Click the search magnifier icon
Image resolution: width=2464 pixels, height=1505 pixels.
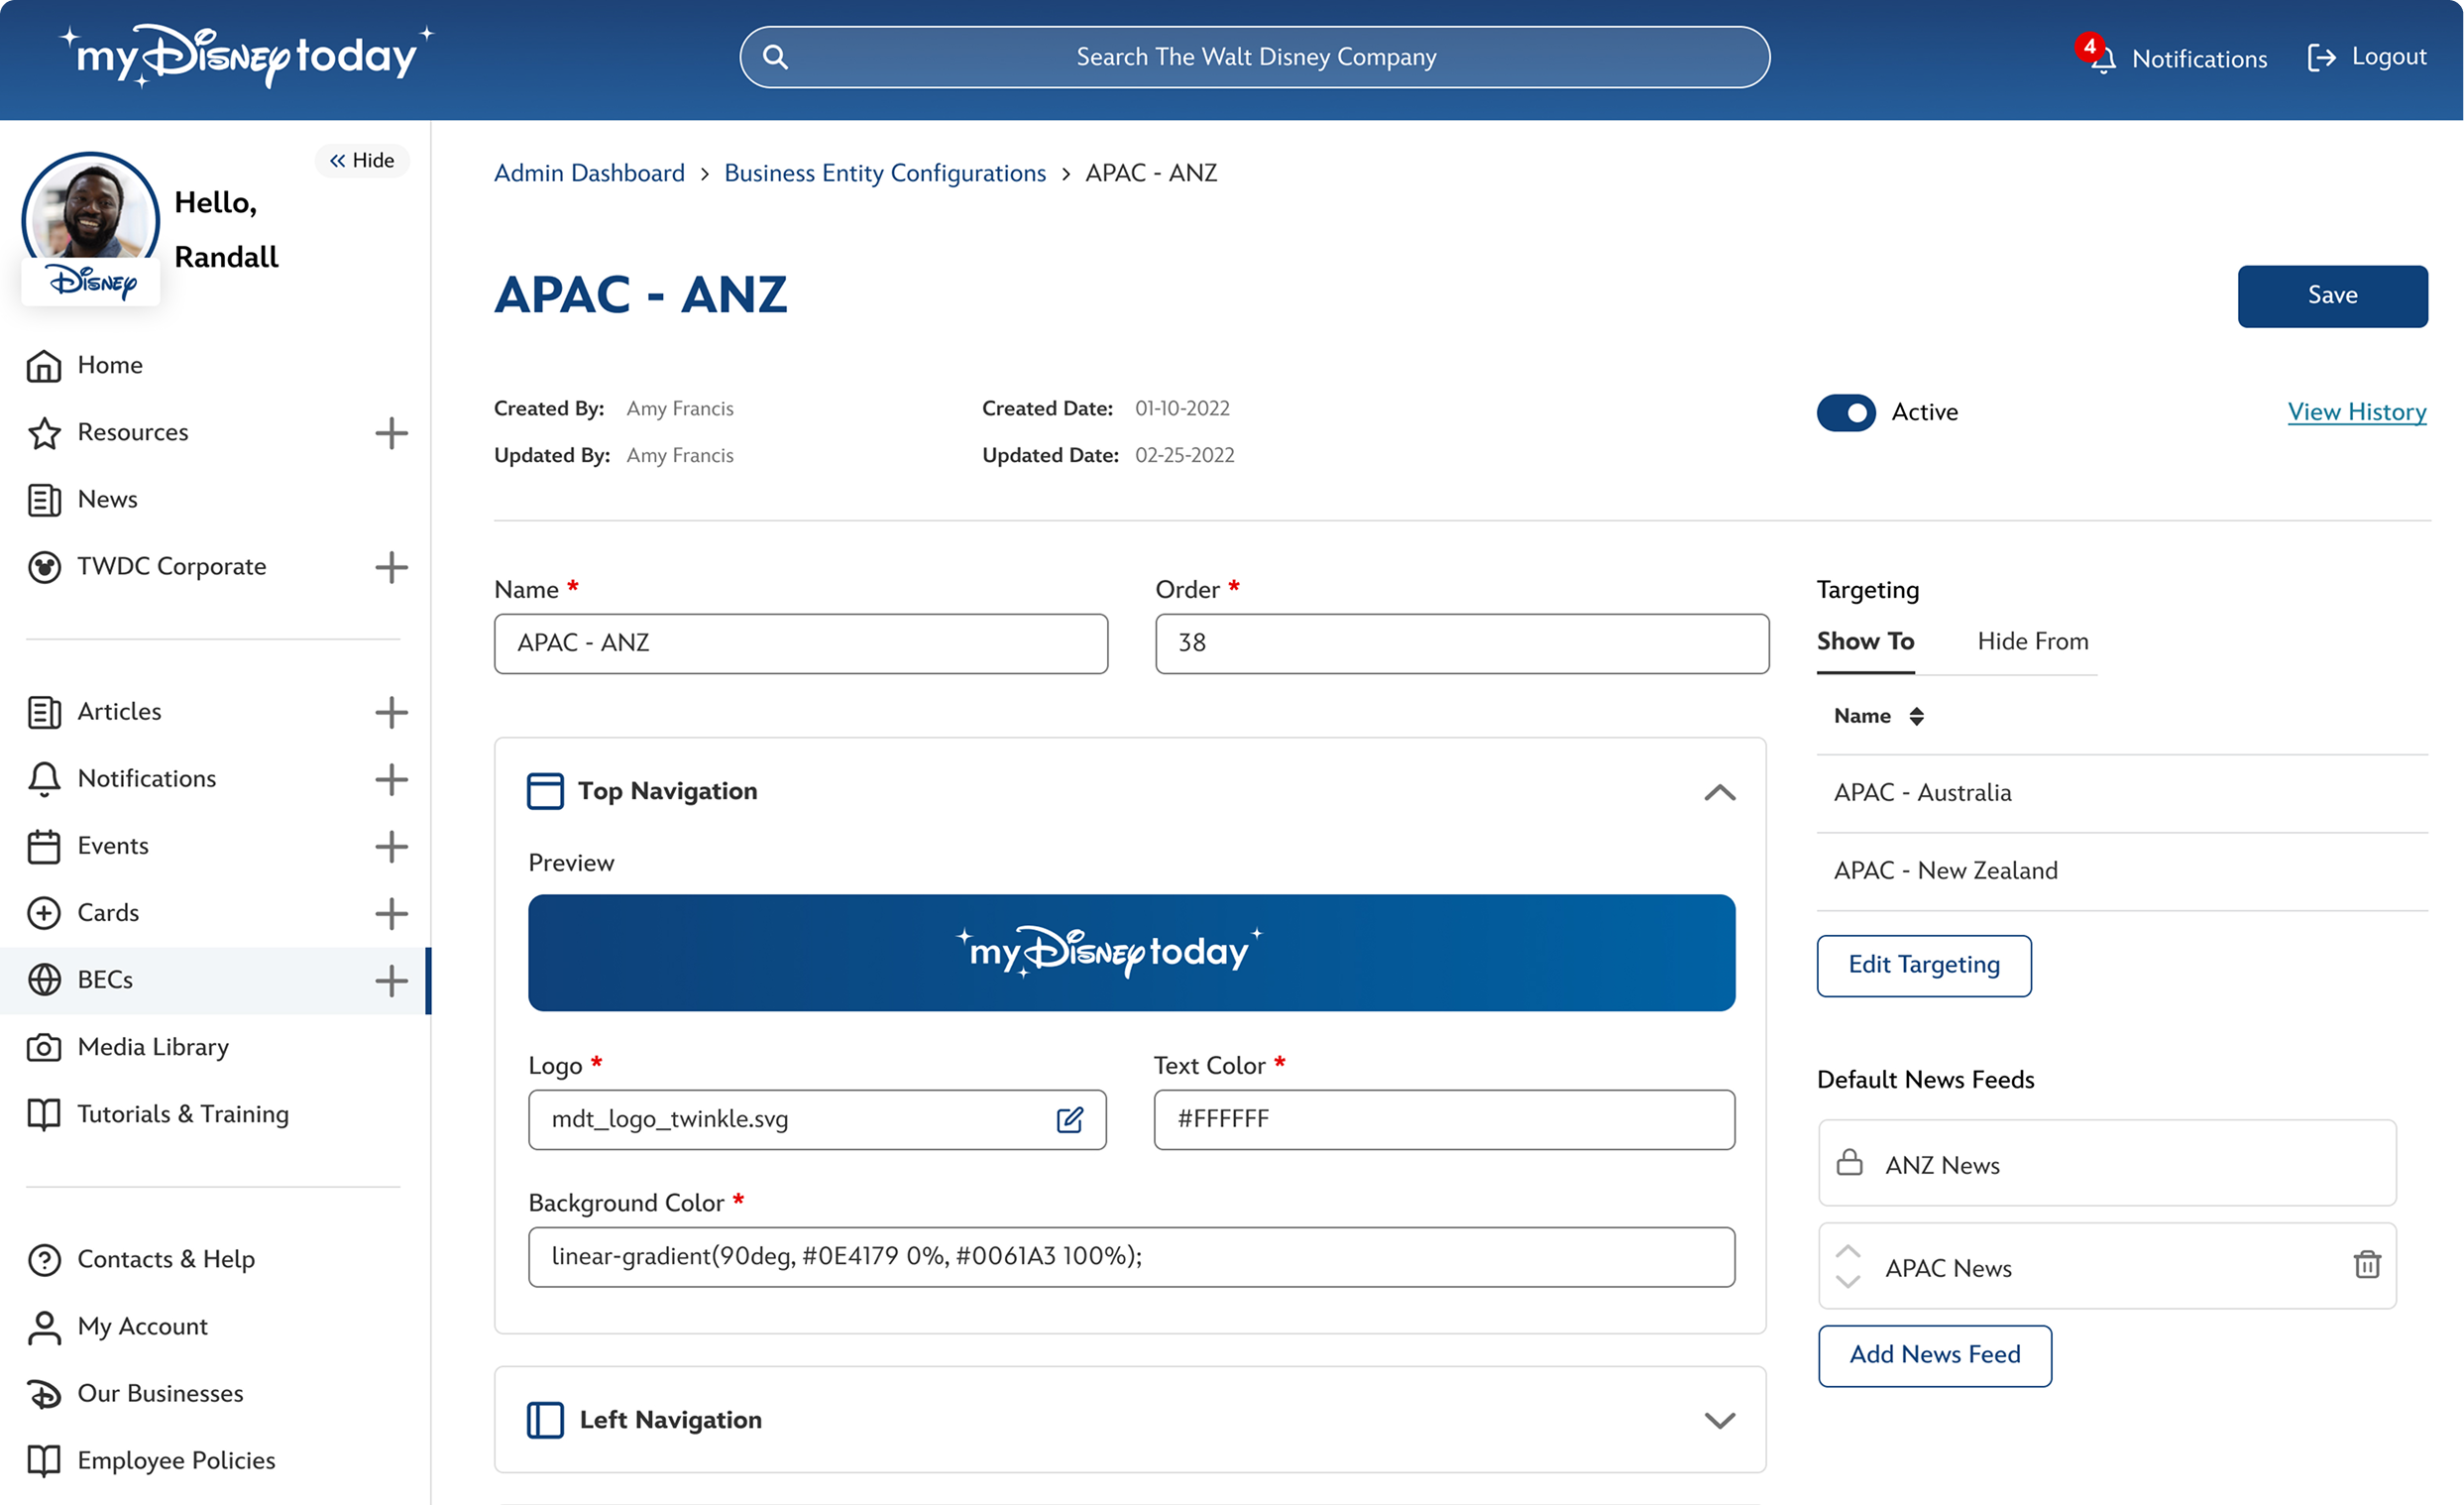pyautogui.click(x=775, y=57)
